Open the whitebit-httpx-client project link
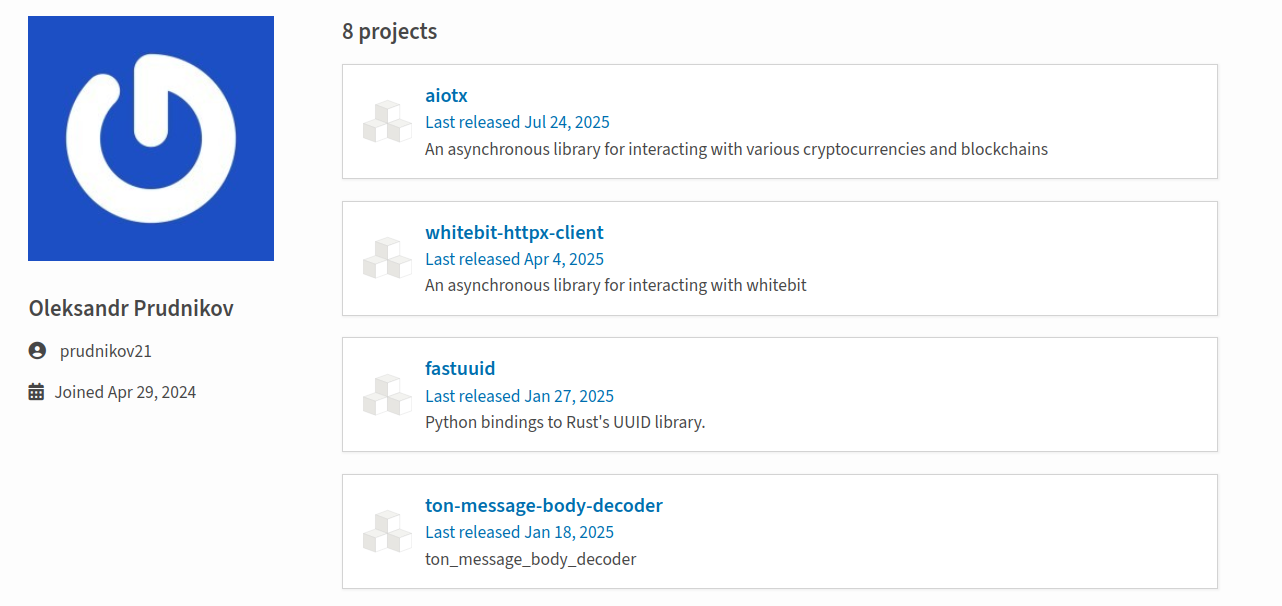The height and width of the screenshot is (606, 1282). click(514, 232)
